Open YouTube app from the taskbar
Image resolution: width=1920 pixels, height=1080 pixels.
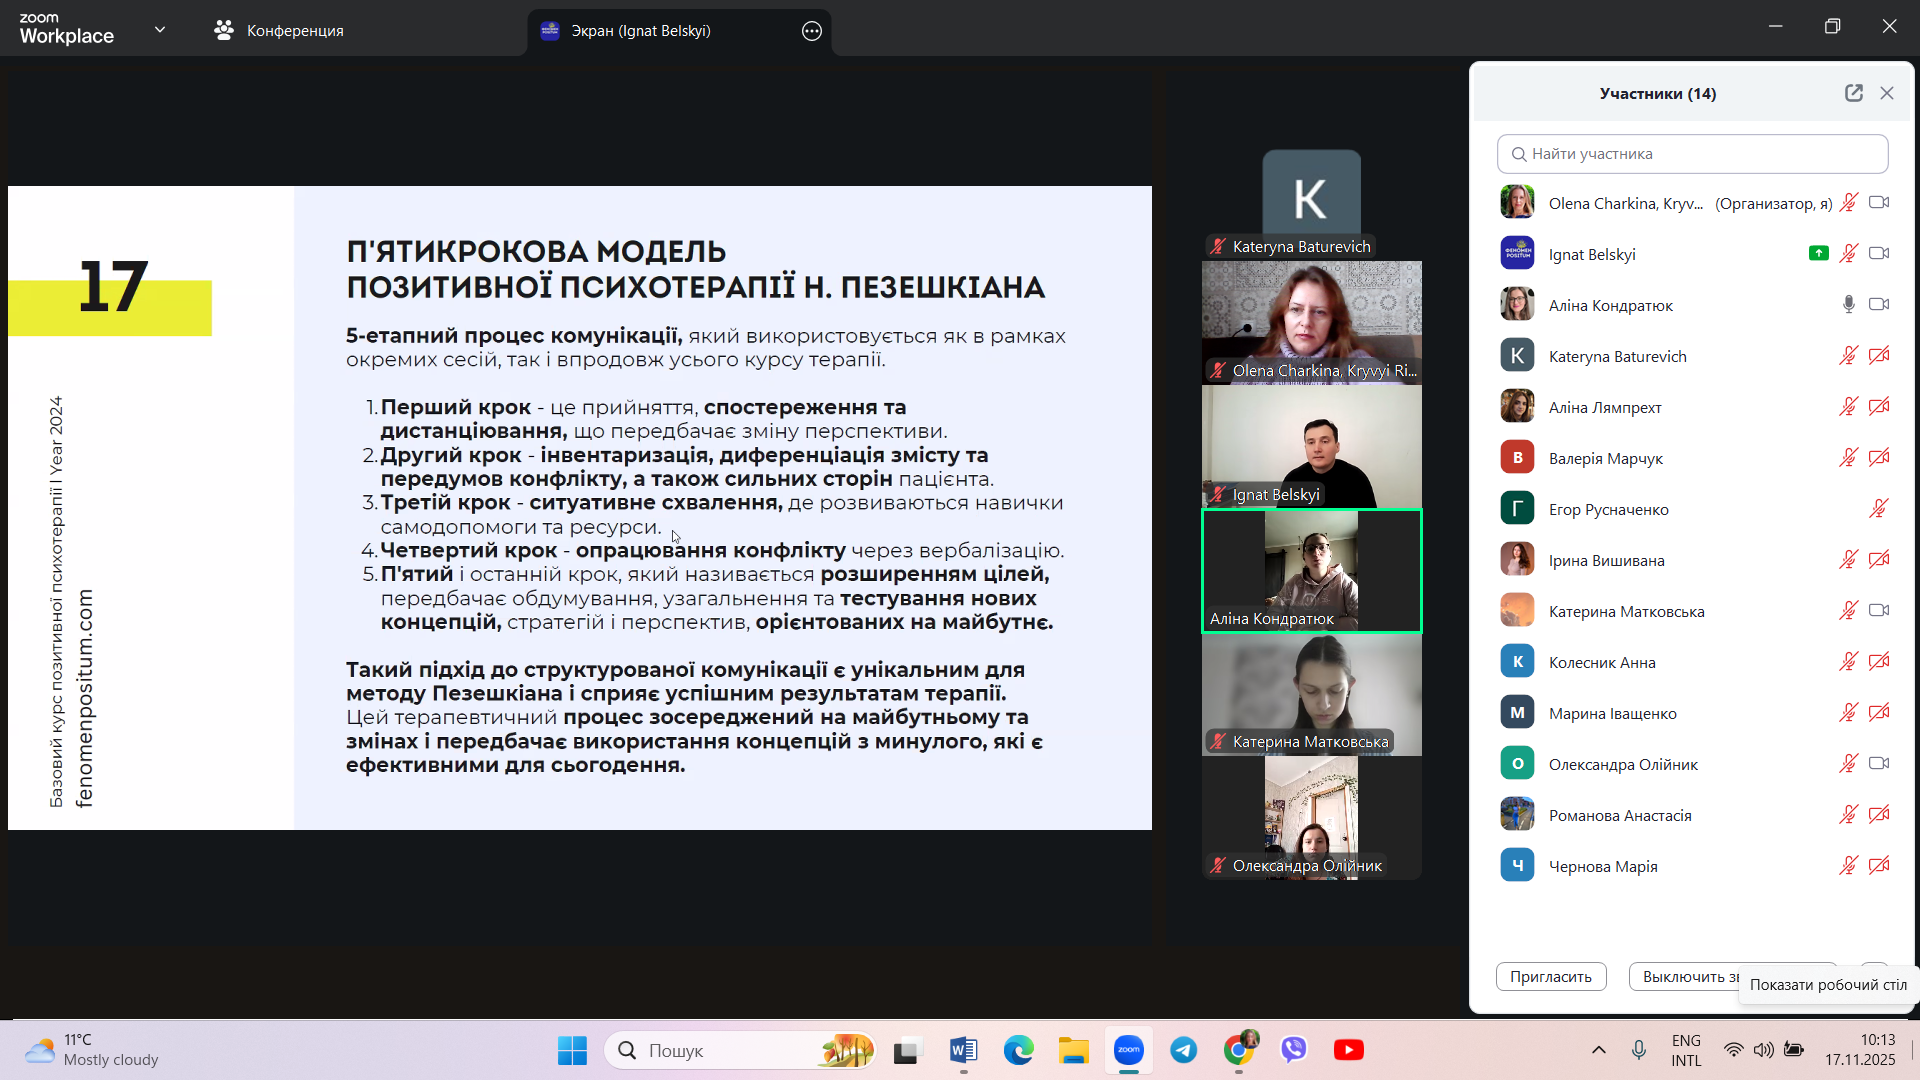(1348, 1050)
